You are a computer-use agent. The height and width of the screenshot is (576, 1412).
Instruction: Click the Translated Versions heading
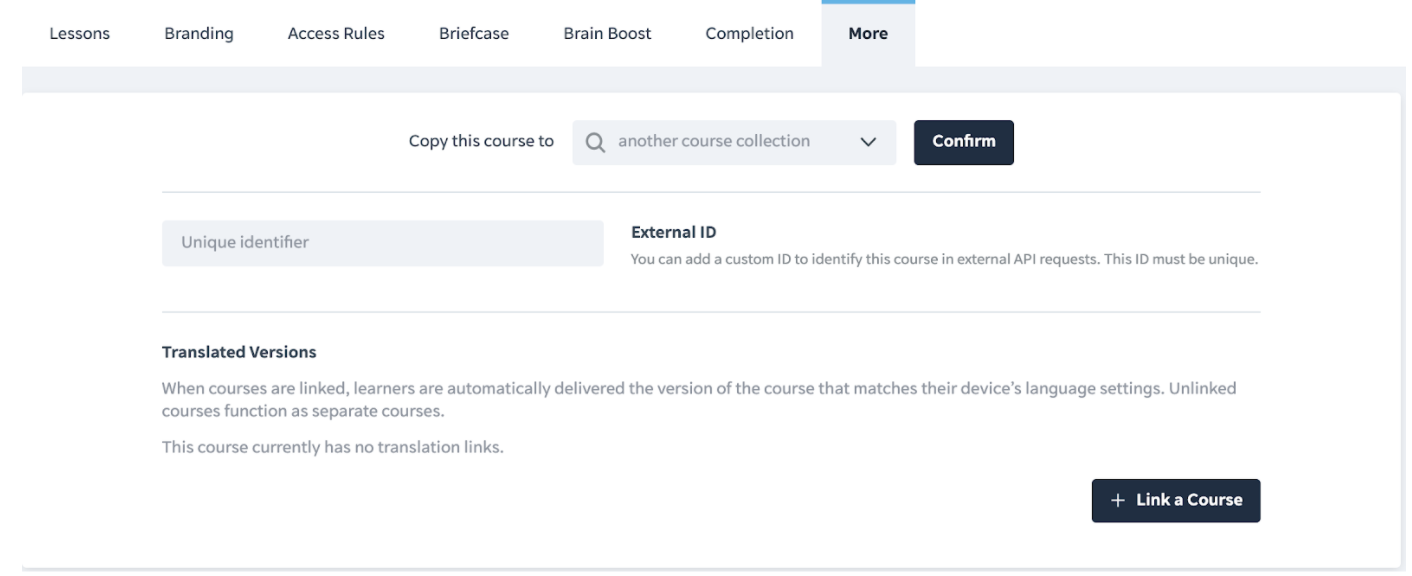click(x=239, y=352)
